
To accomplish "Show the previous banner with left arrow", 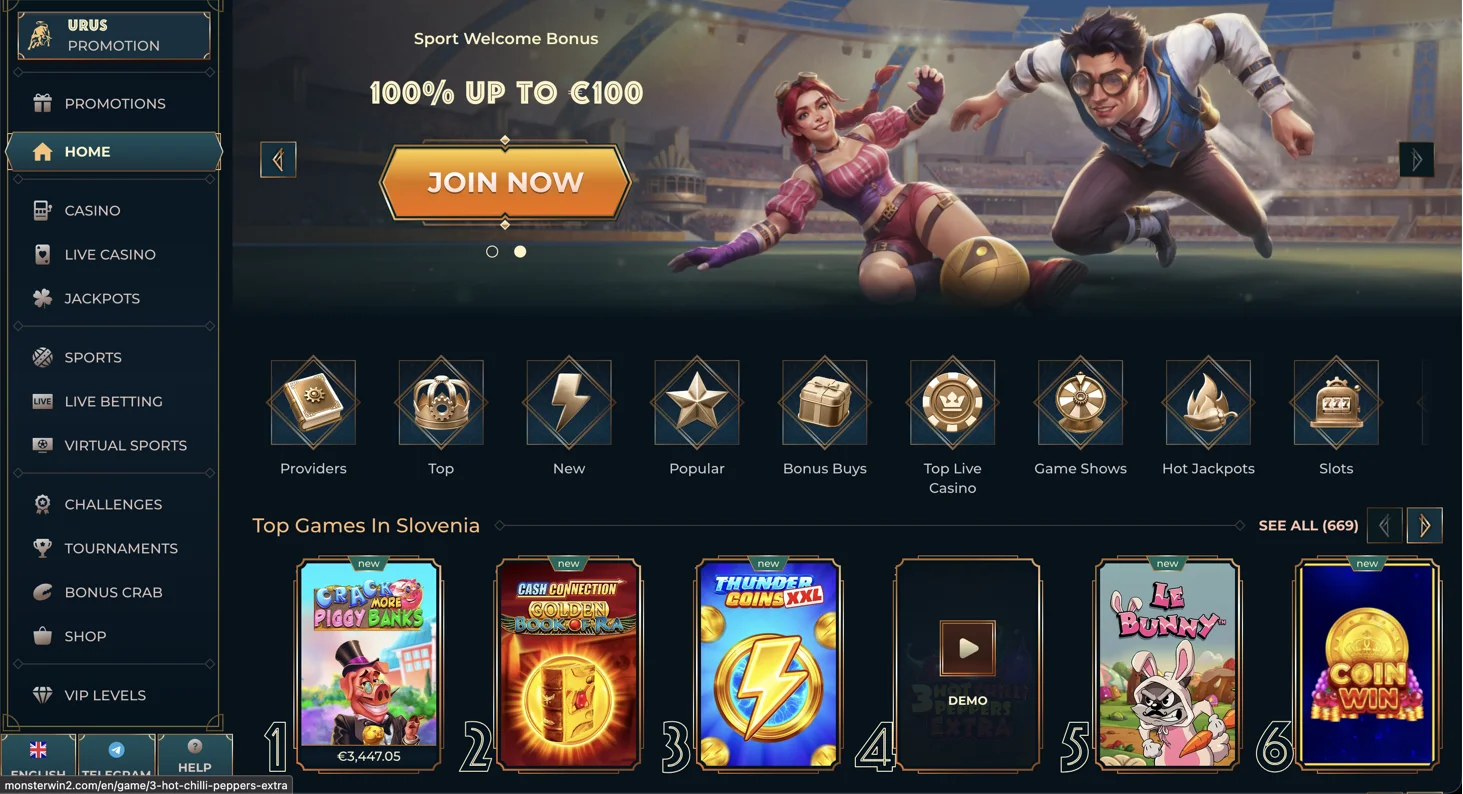I will click(x=278, y=160).
